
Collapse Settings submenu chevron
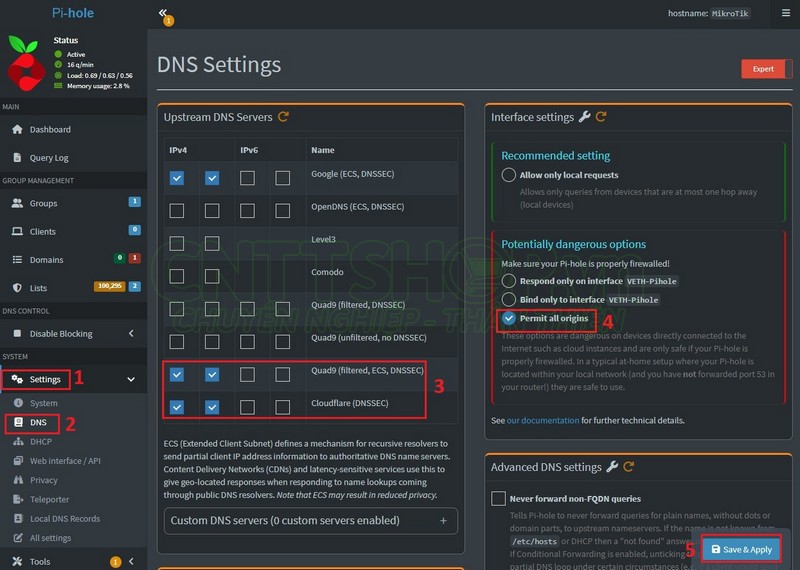pyautogui.click(x=131, y=379)
